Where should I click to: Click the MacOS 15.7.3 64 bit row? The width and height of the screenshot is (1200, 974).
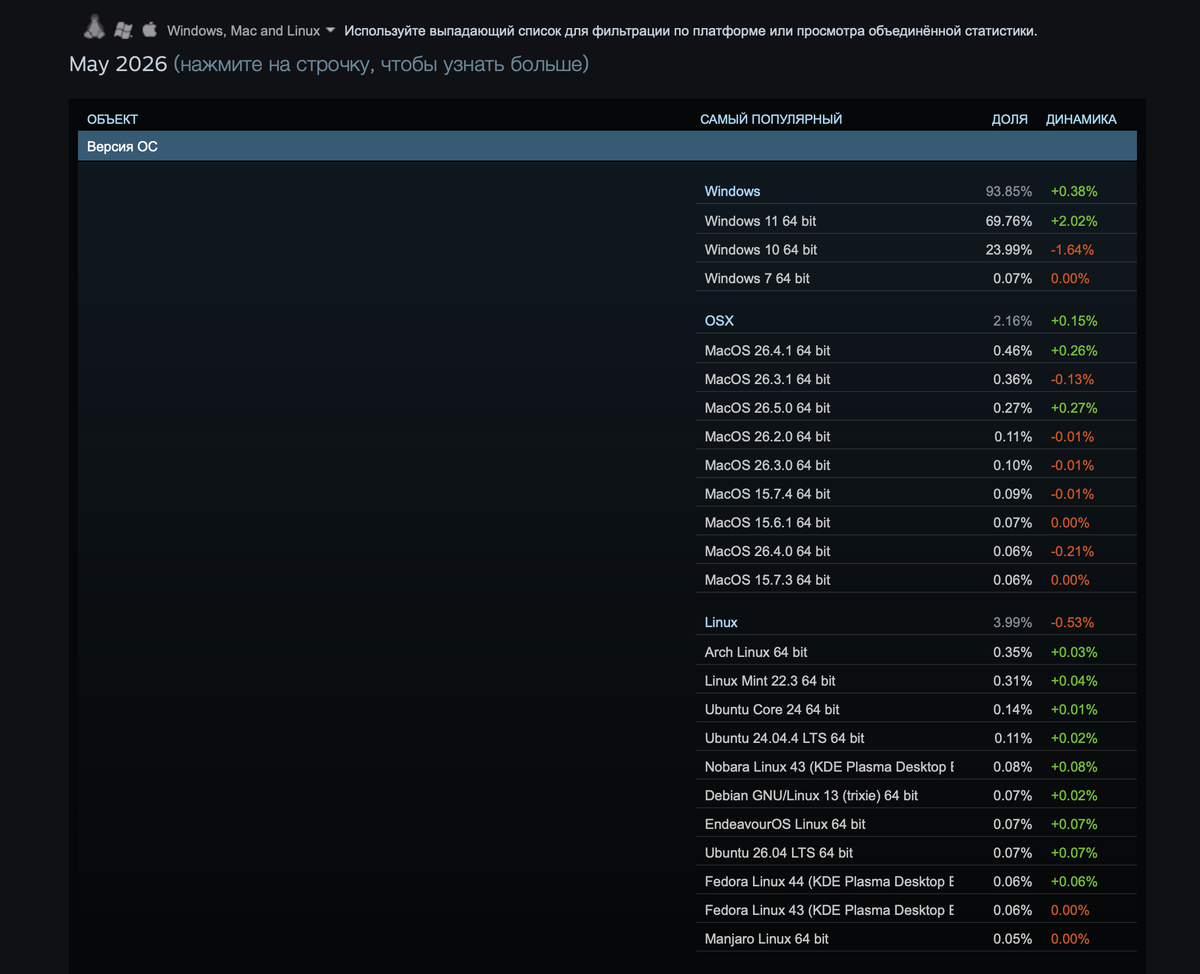tap(916, 580)
